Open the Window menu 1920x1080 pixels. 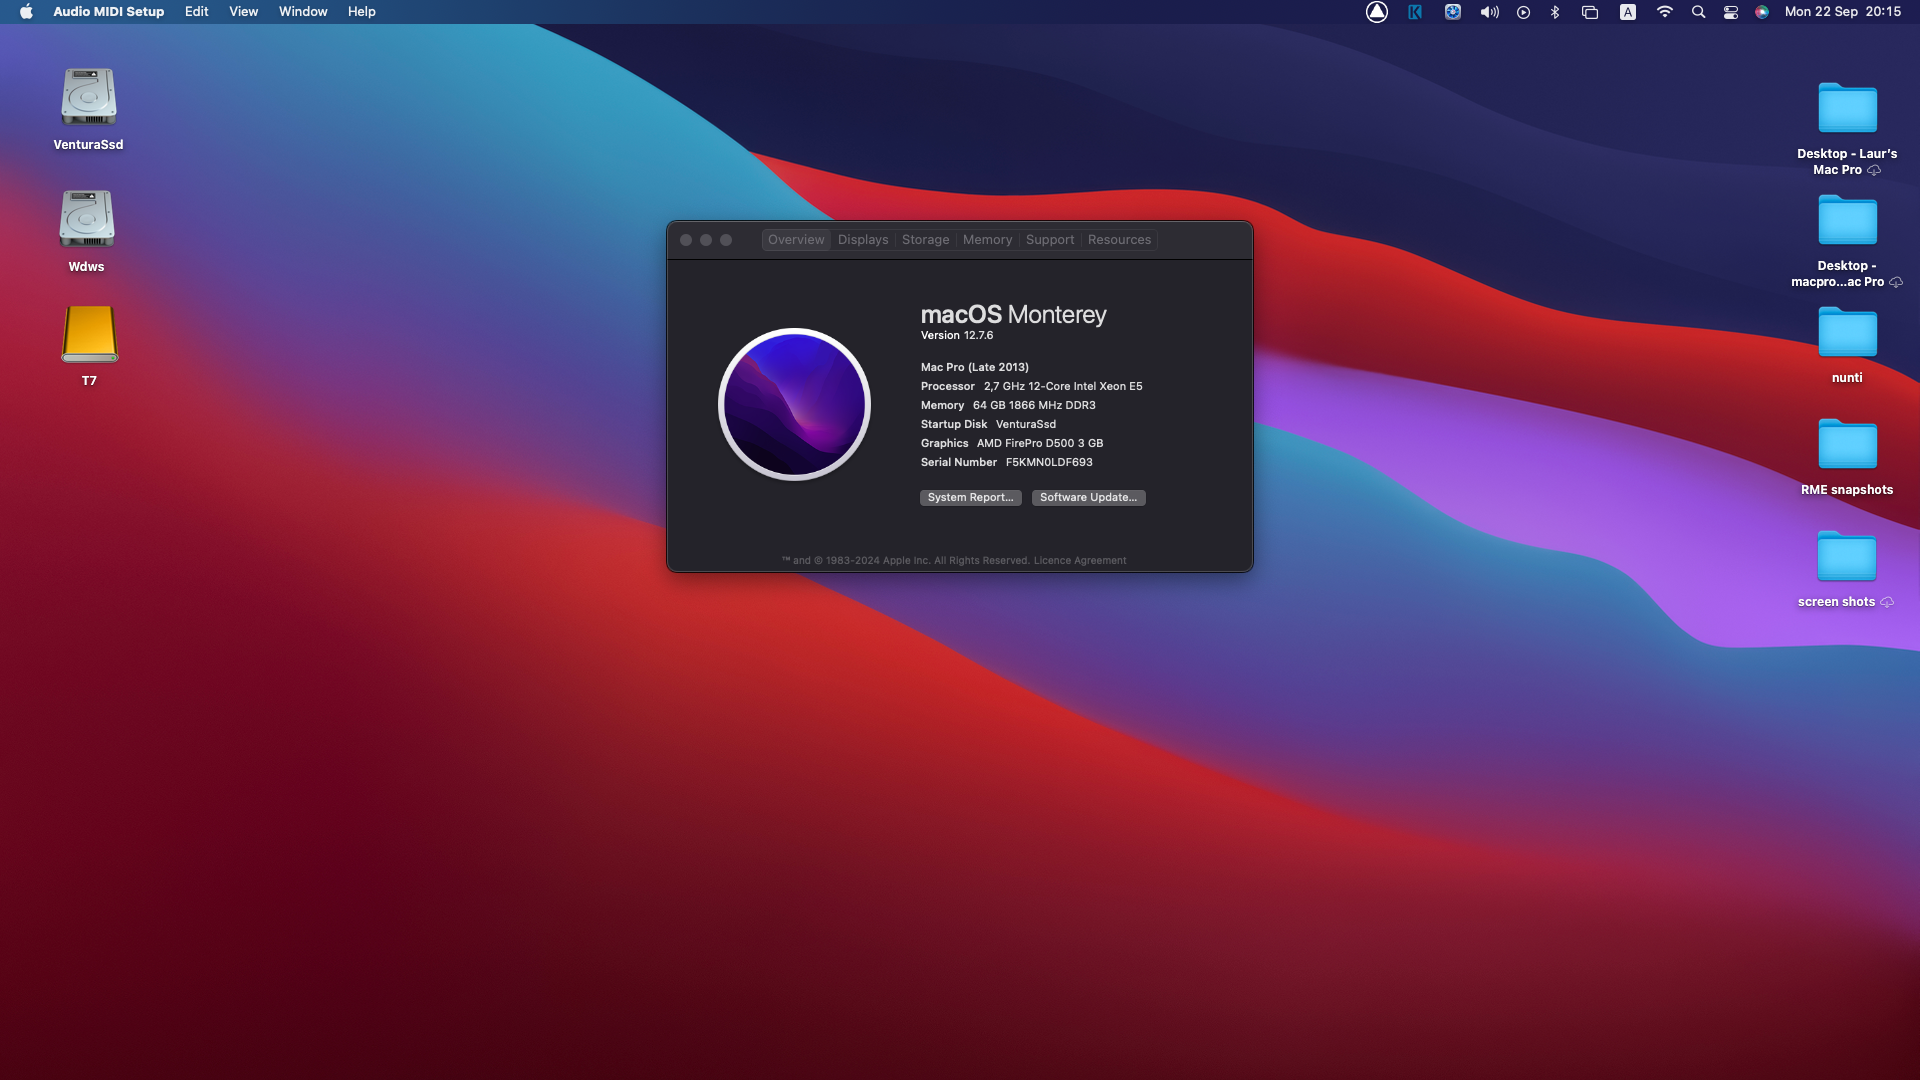pos(303,12)
